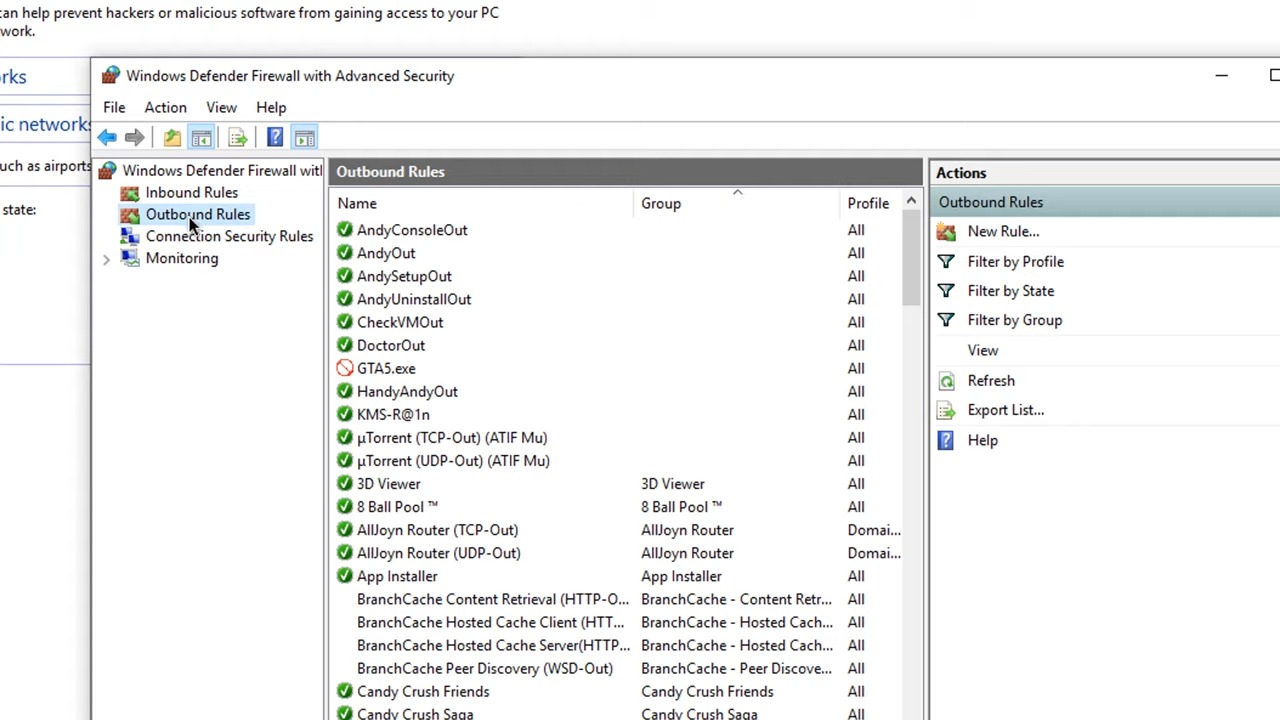Click the Inbound Rules tree icon
This screenshot has width=1280, height=720.
(130, 193)
